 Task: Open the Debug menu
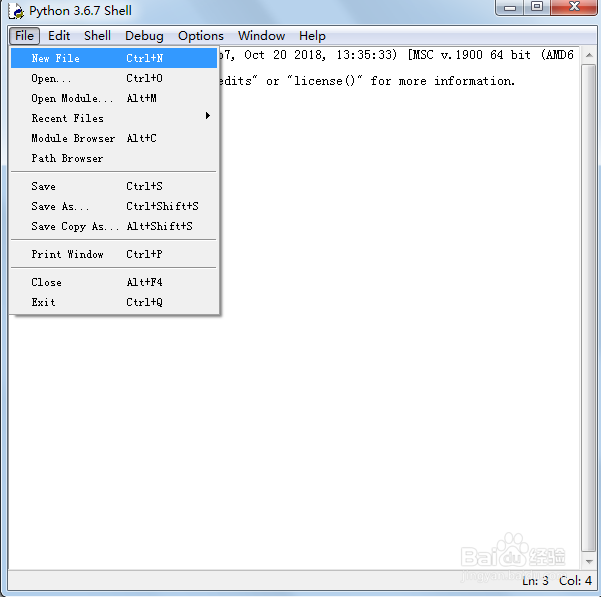[x=144, y=36]
